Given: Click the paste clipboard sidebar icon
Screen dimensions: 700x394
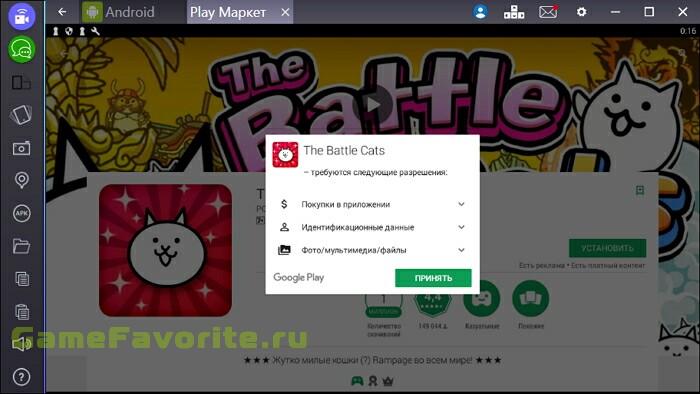Looking at the screenshot, I should tap(22, 311).
